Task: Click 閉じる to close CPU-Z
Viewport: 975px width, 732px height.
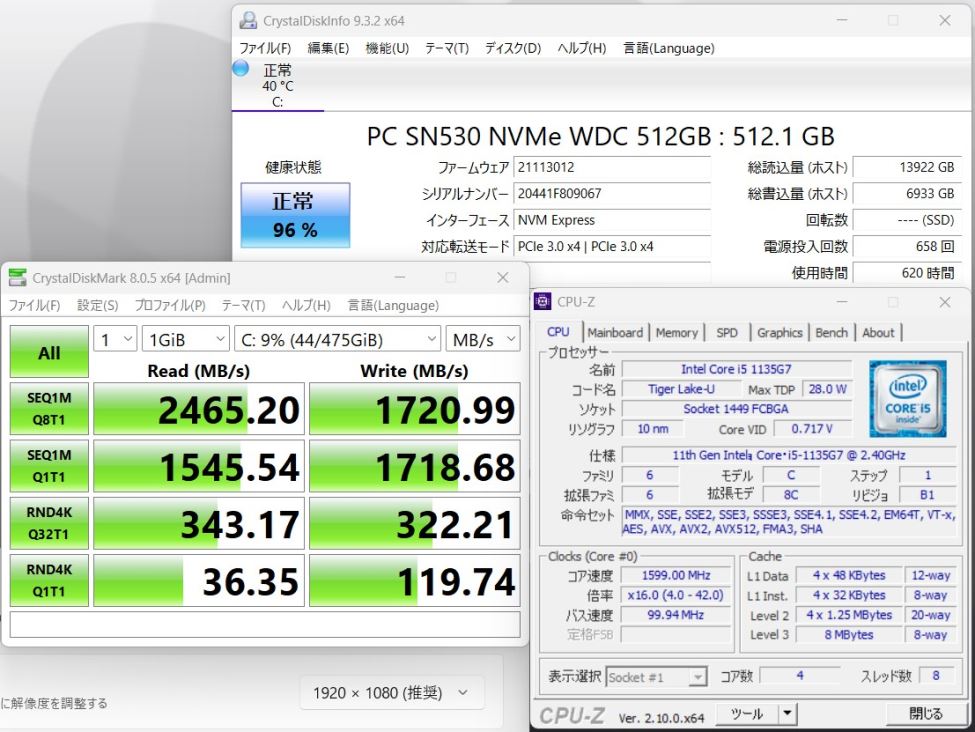Action: (x=925, y=713)
